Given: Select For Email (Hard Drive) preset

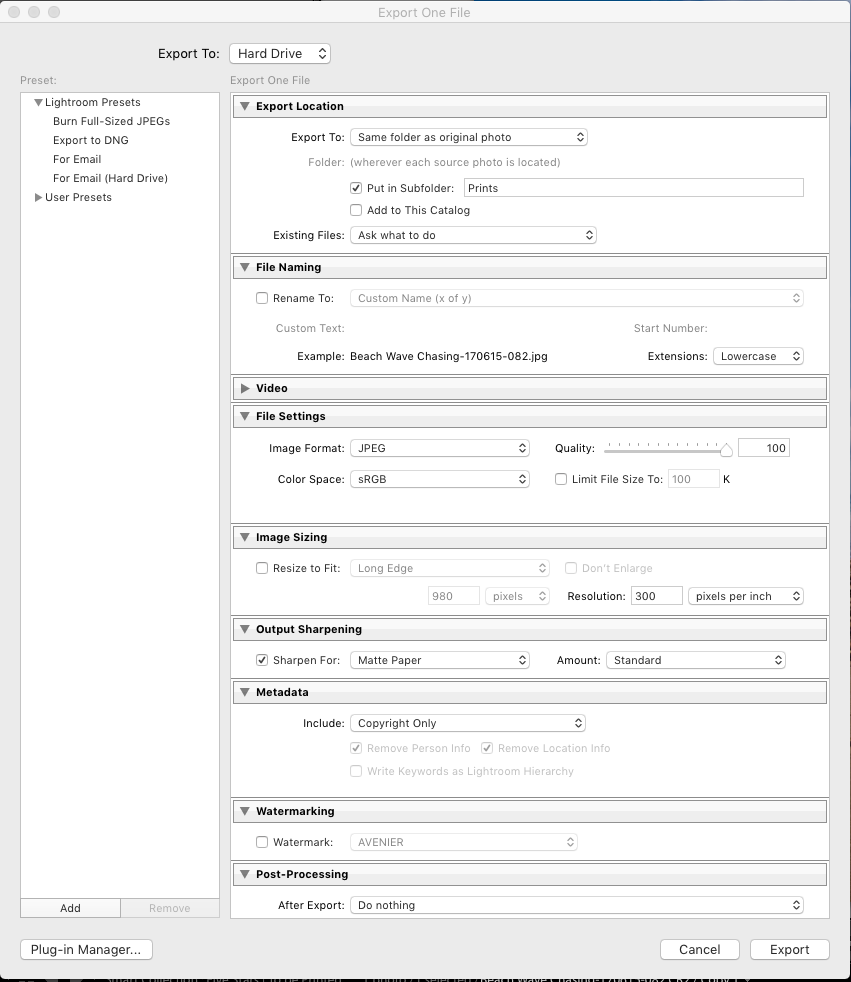Looking at the screenshot, I should (110, 178).
